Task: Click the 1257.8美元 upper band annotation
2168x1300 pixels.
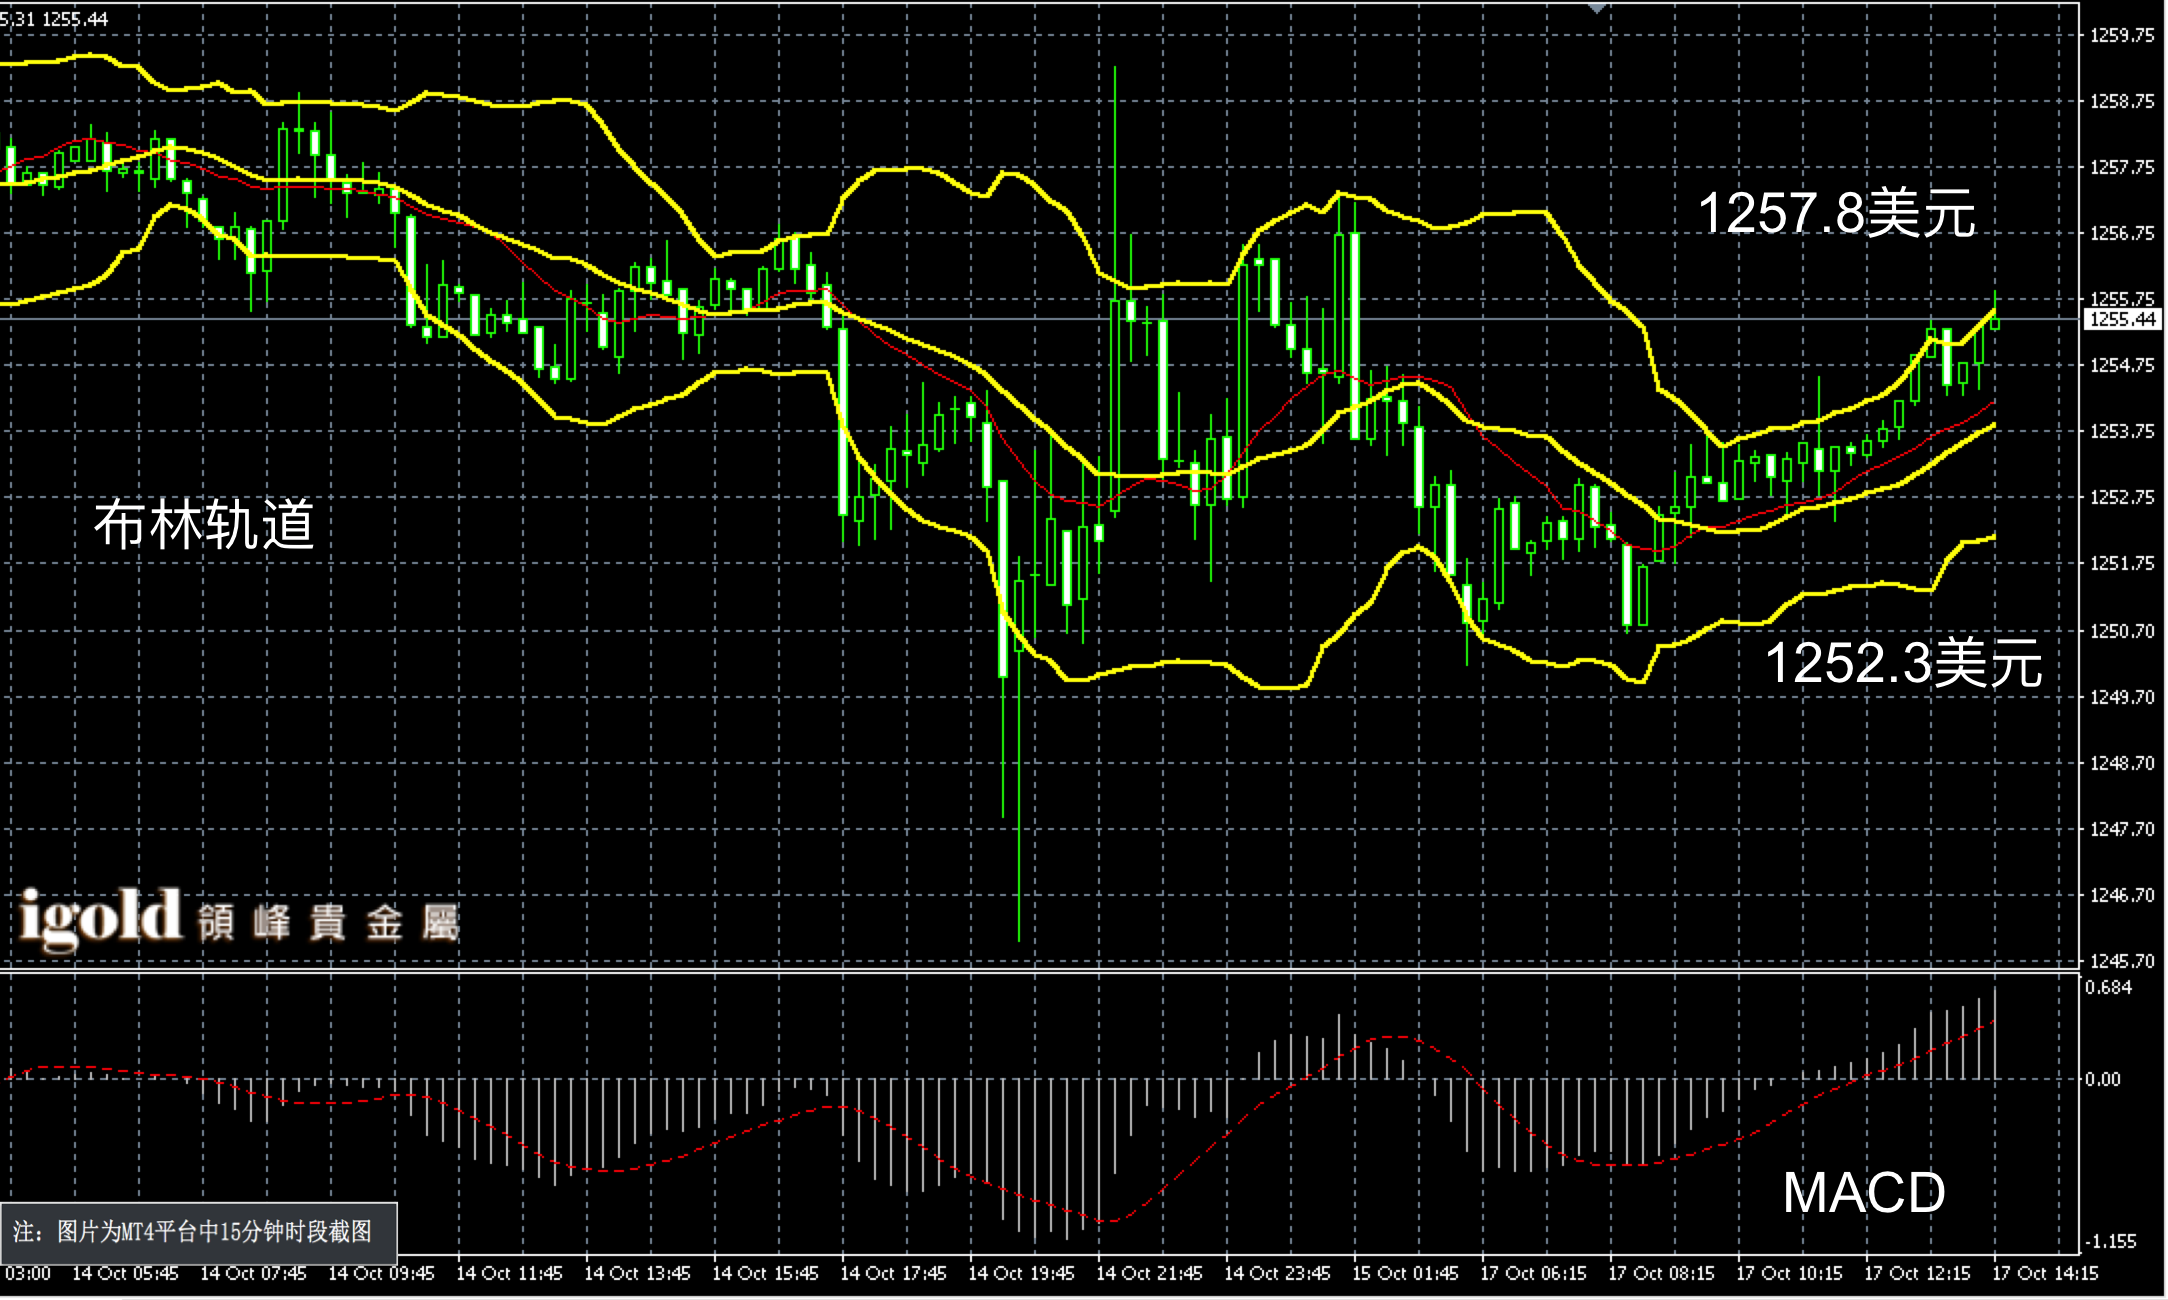Action: point(1836,214)
